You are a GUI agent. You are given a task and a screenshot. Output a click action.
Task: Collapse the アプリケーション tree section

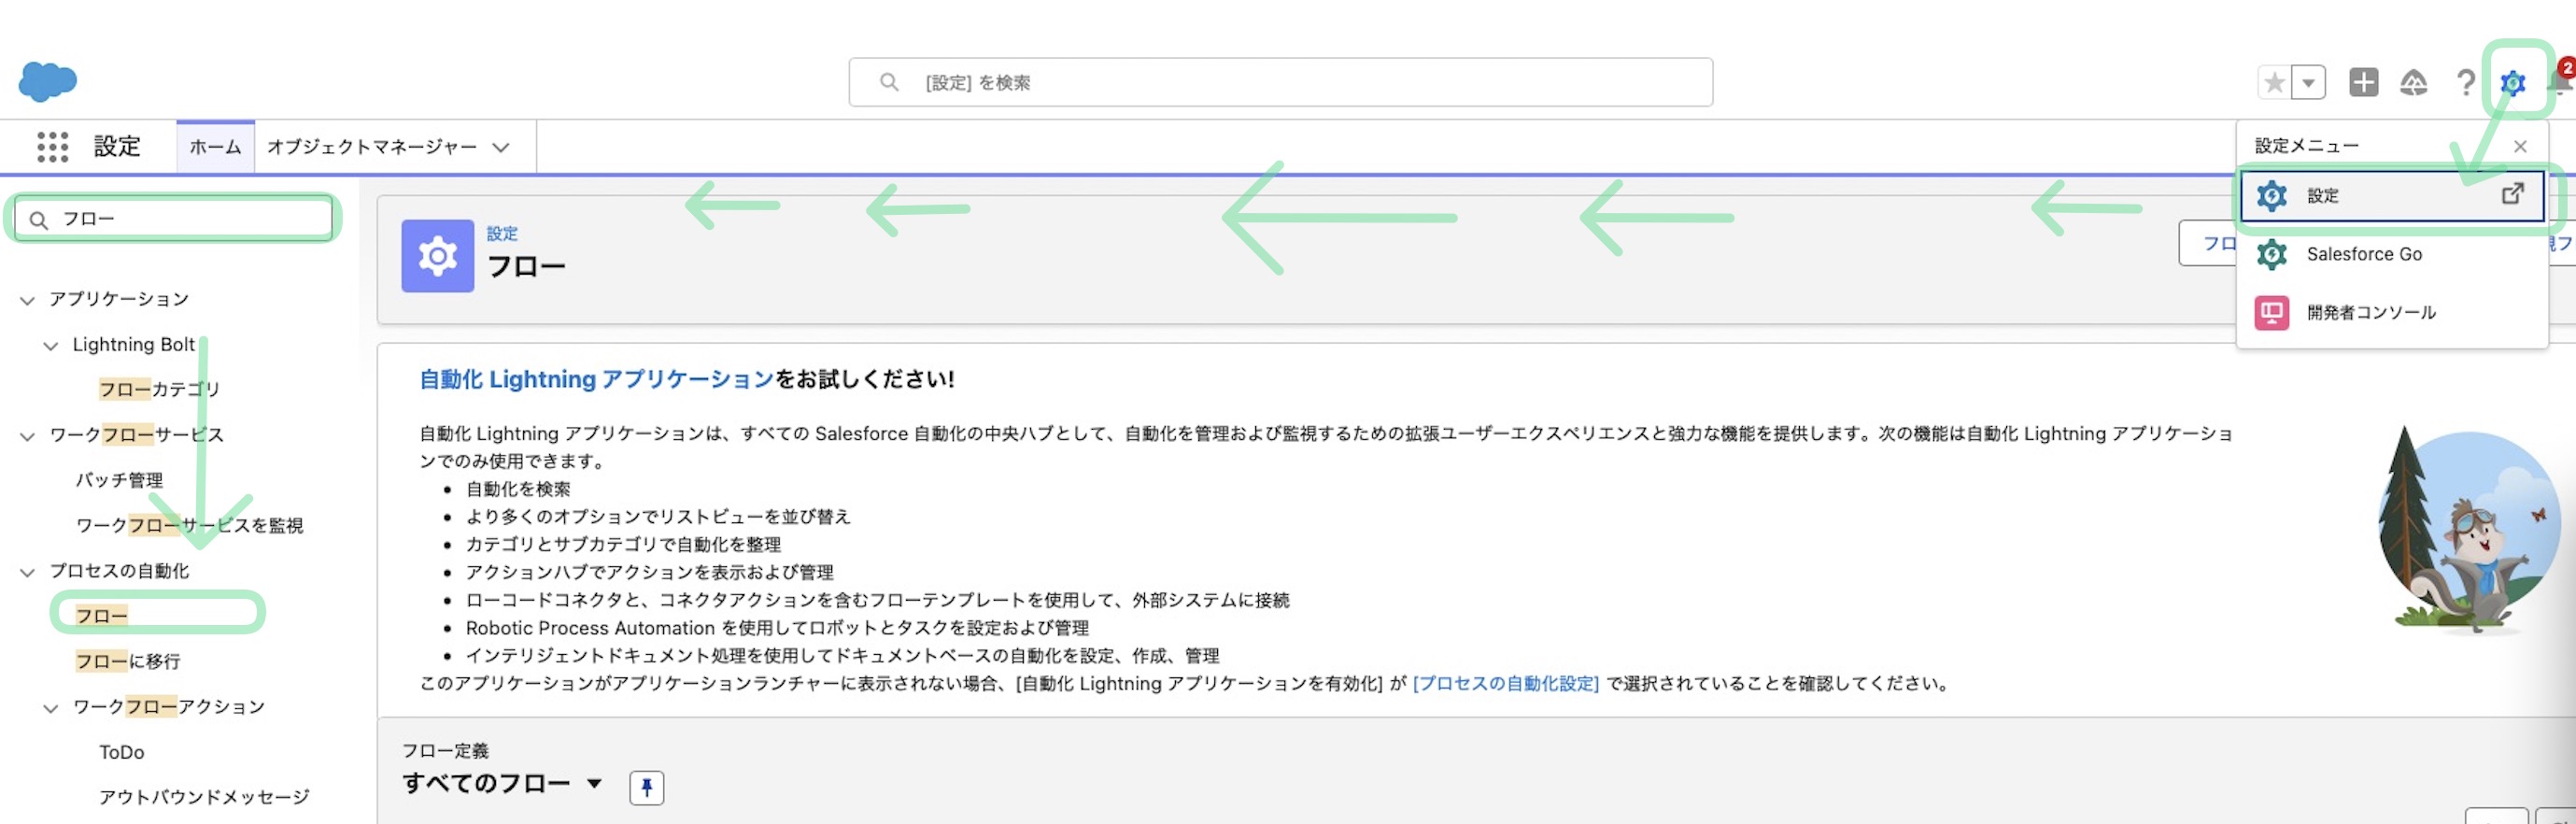tap(27, 300)
